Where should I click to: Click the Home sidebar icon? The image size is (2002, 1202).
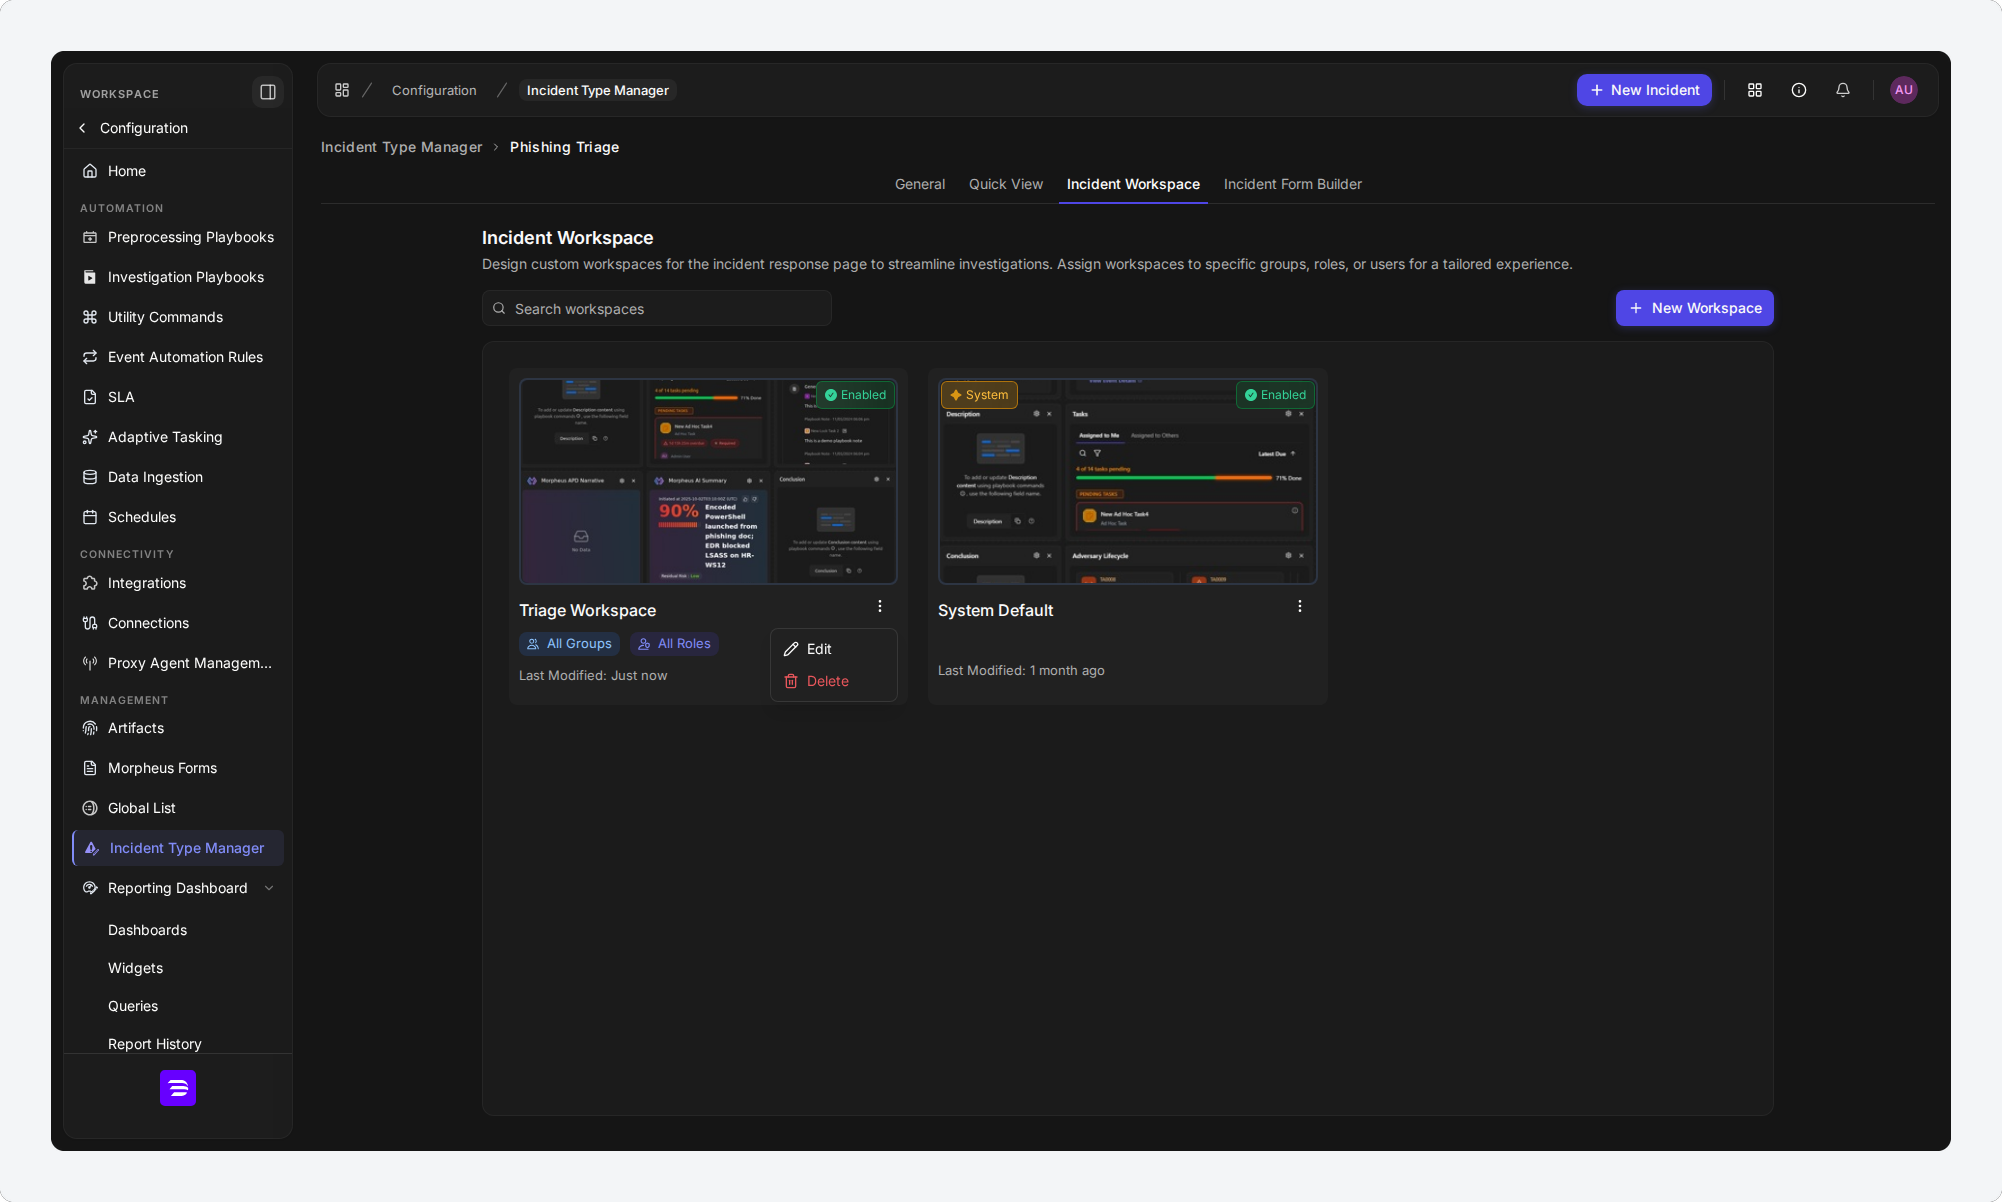click(90, 171)
